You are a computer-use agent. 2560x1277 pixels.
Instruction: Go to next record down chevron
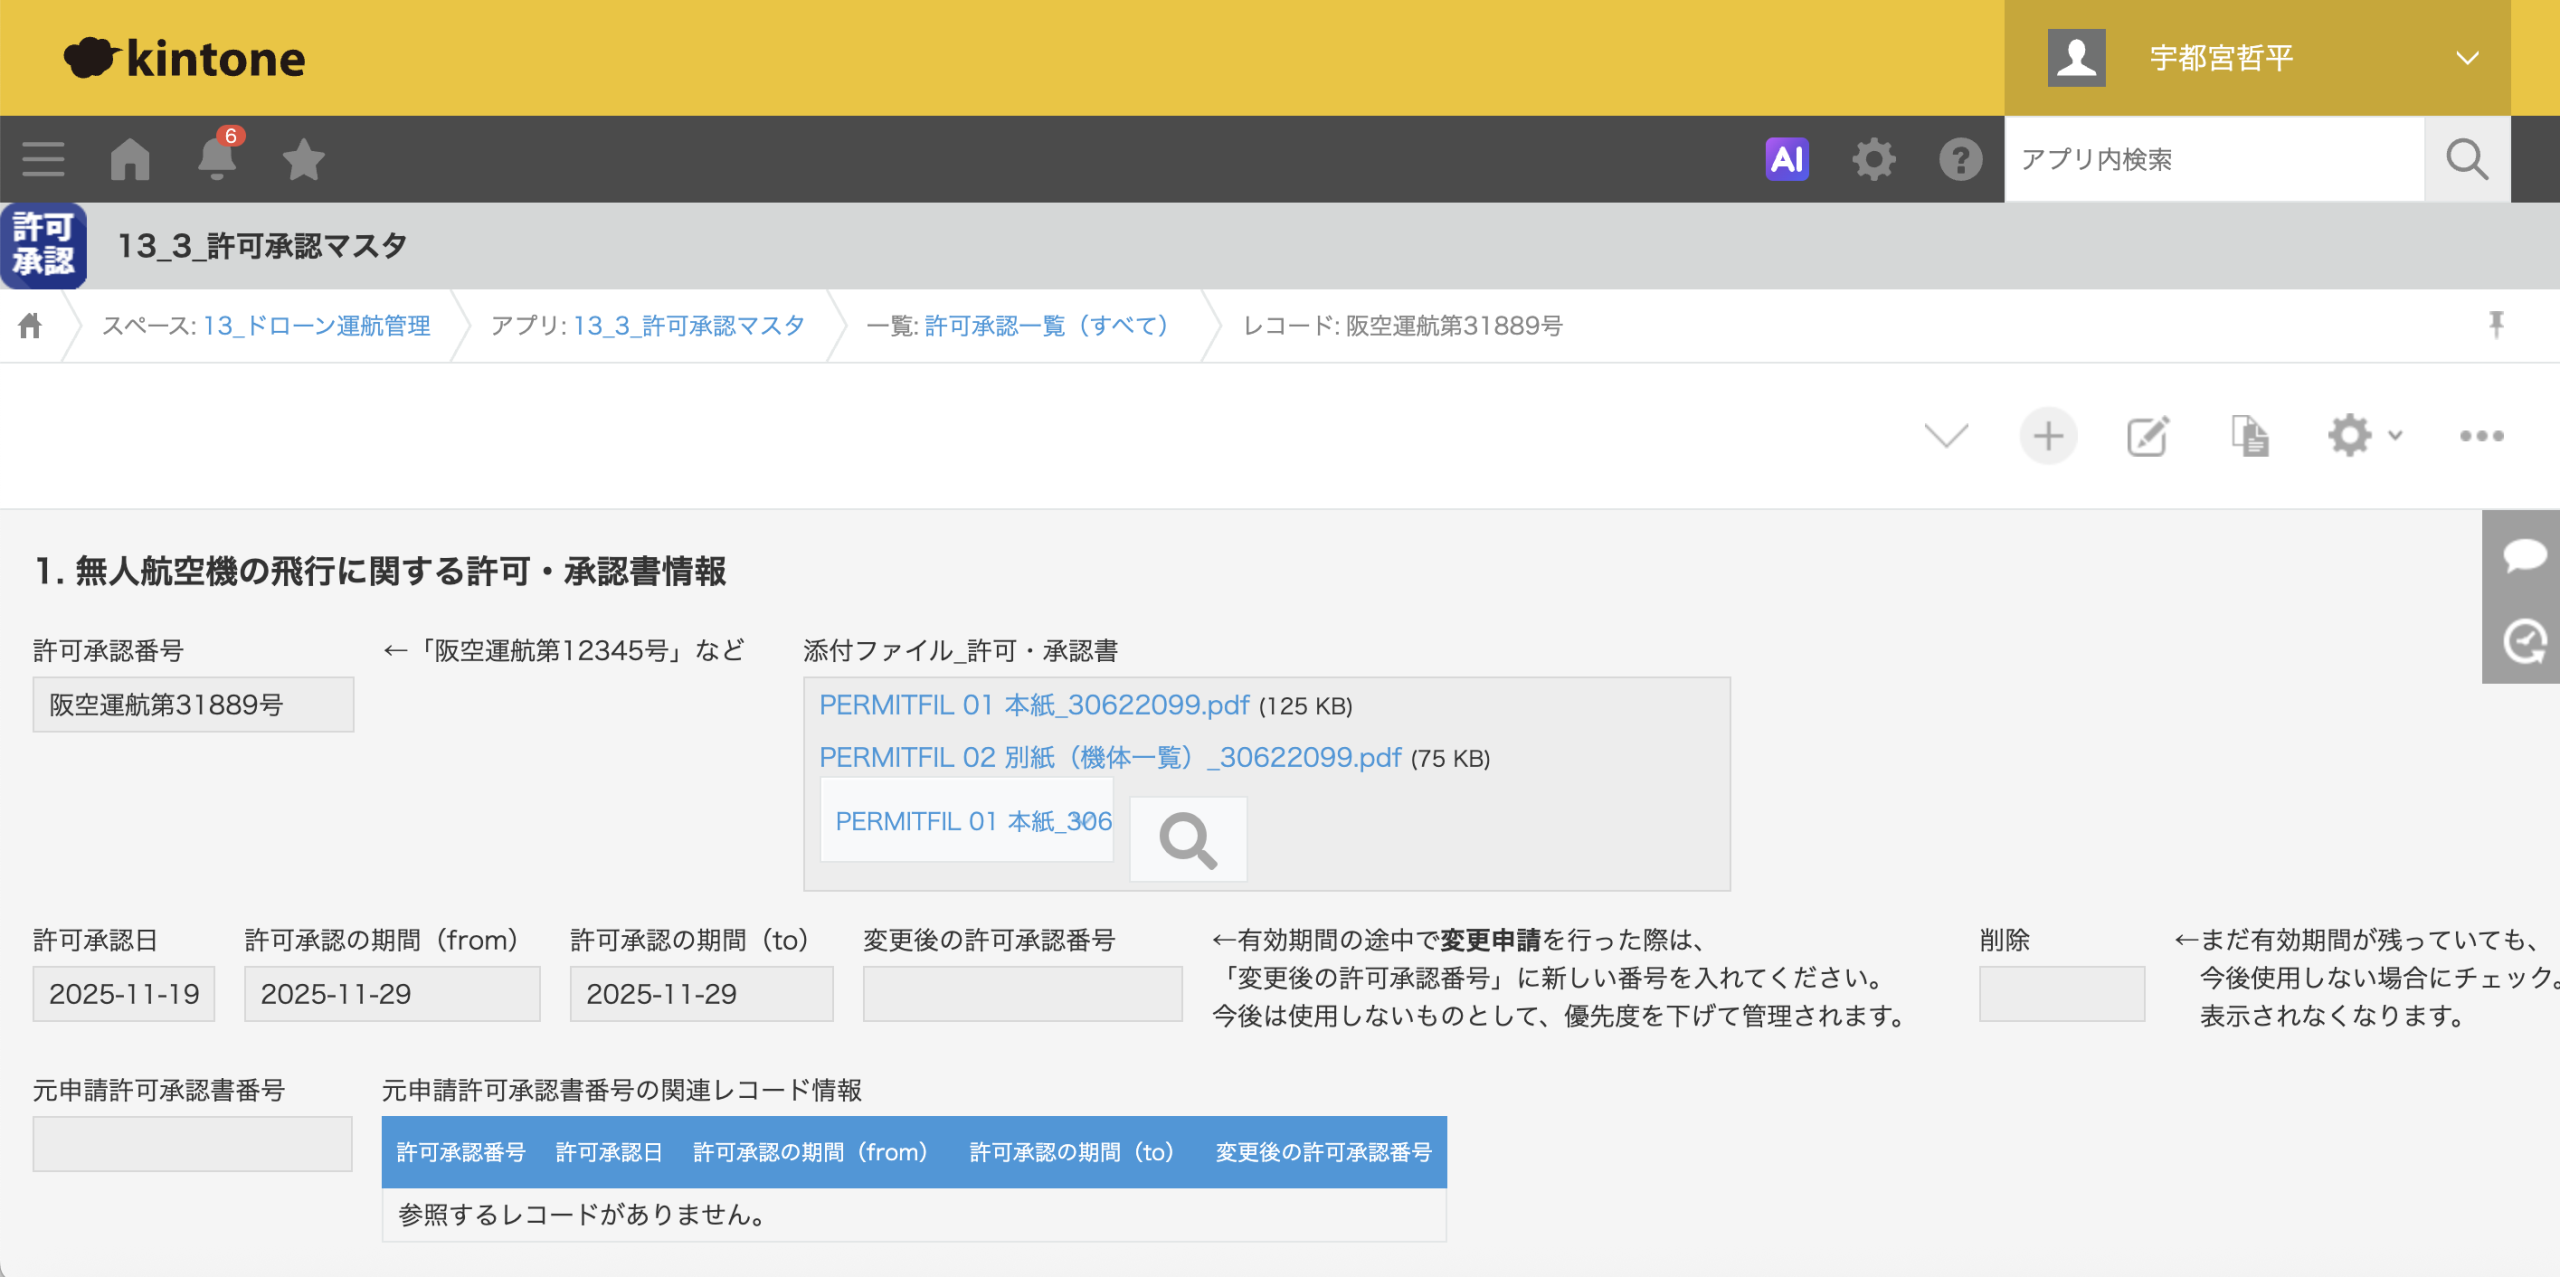(1946, 436)
